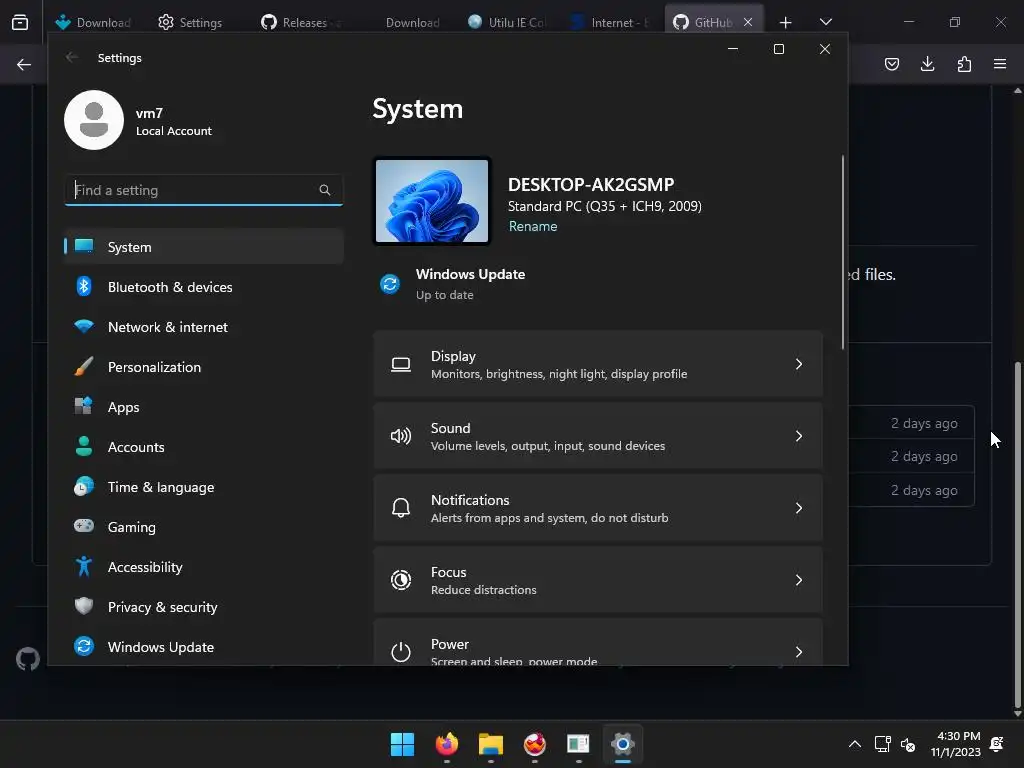
Task: Switch to the Releases browser tab
Action: click(302, 22)
